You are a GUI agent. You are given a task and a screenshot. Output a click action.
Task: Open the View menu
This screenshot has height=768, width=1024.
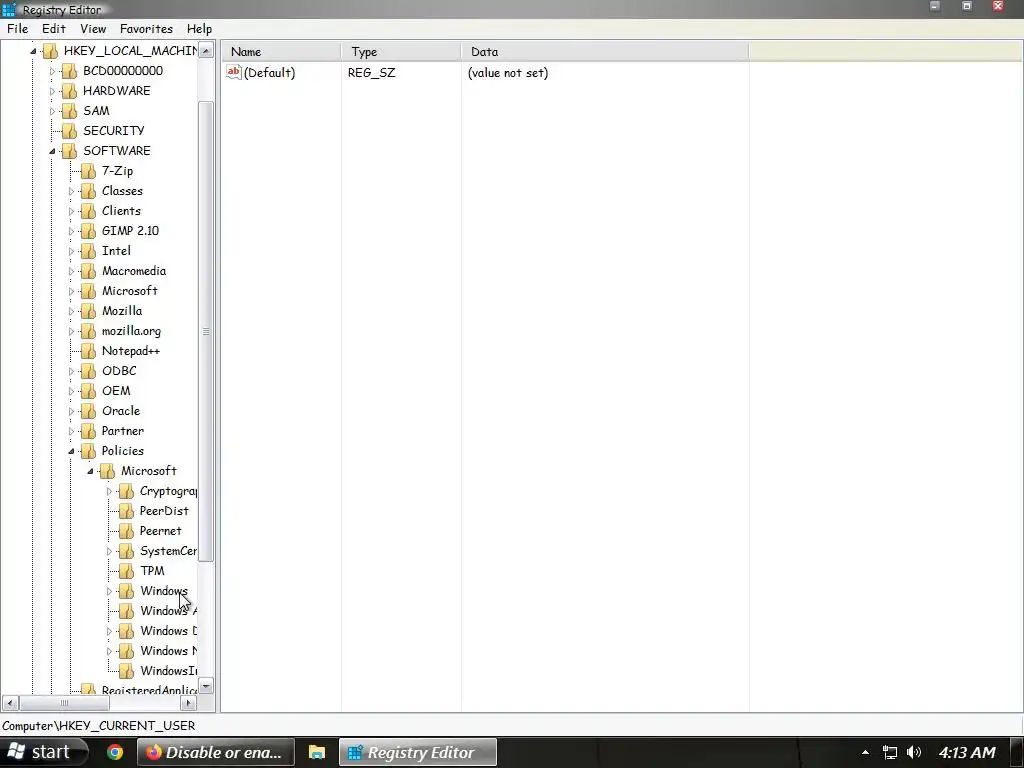(93, 29)
